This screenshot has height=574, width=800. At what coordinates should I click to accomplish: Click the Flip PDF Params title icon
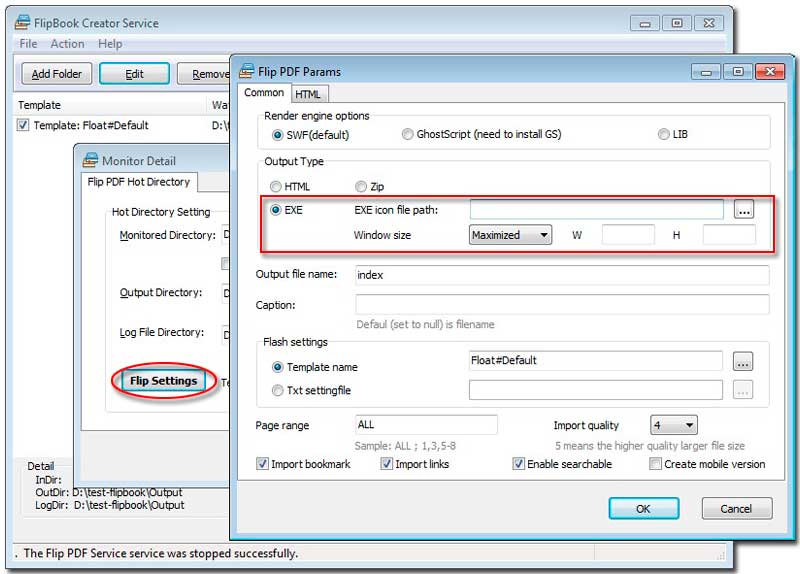tap(247, 71)
